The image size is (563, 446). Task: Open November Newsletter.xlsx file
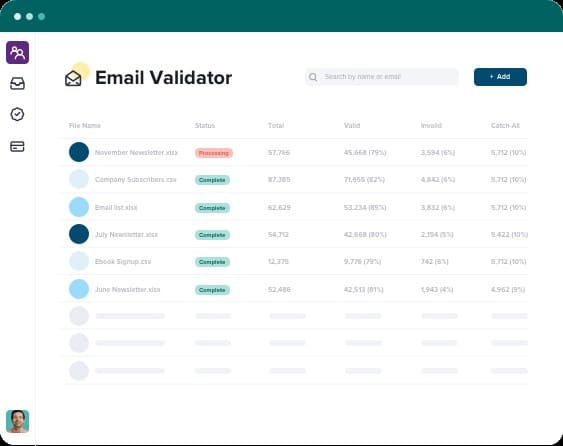pyautogui.click(x=136, y=153)
